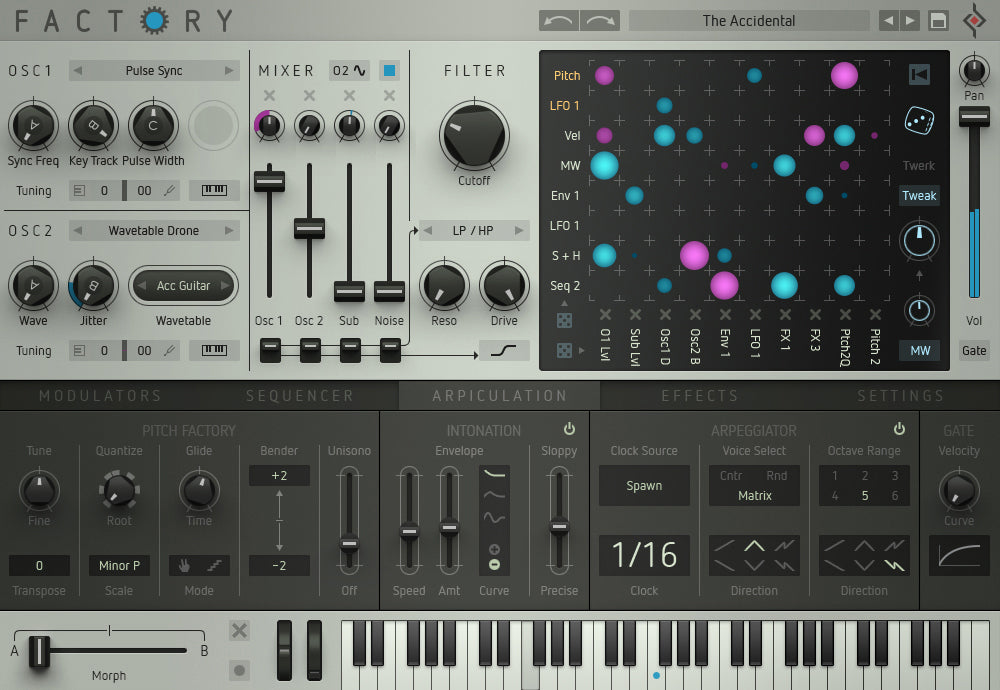This screenshot has width=1000, height=690.
Task: Change the Acc Guitar wavetable selection
Action: pyautogui.click(x=184, y=285)
